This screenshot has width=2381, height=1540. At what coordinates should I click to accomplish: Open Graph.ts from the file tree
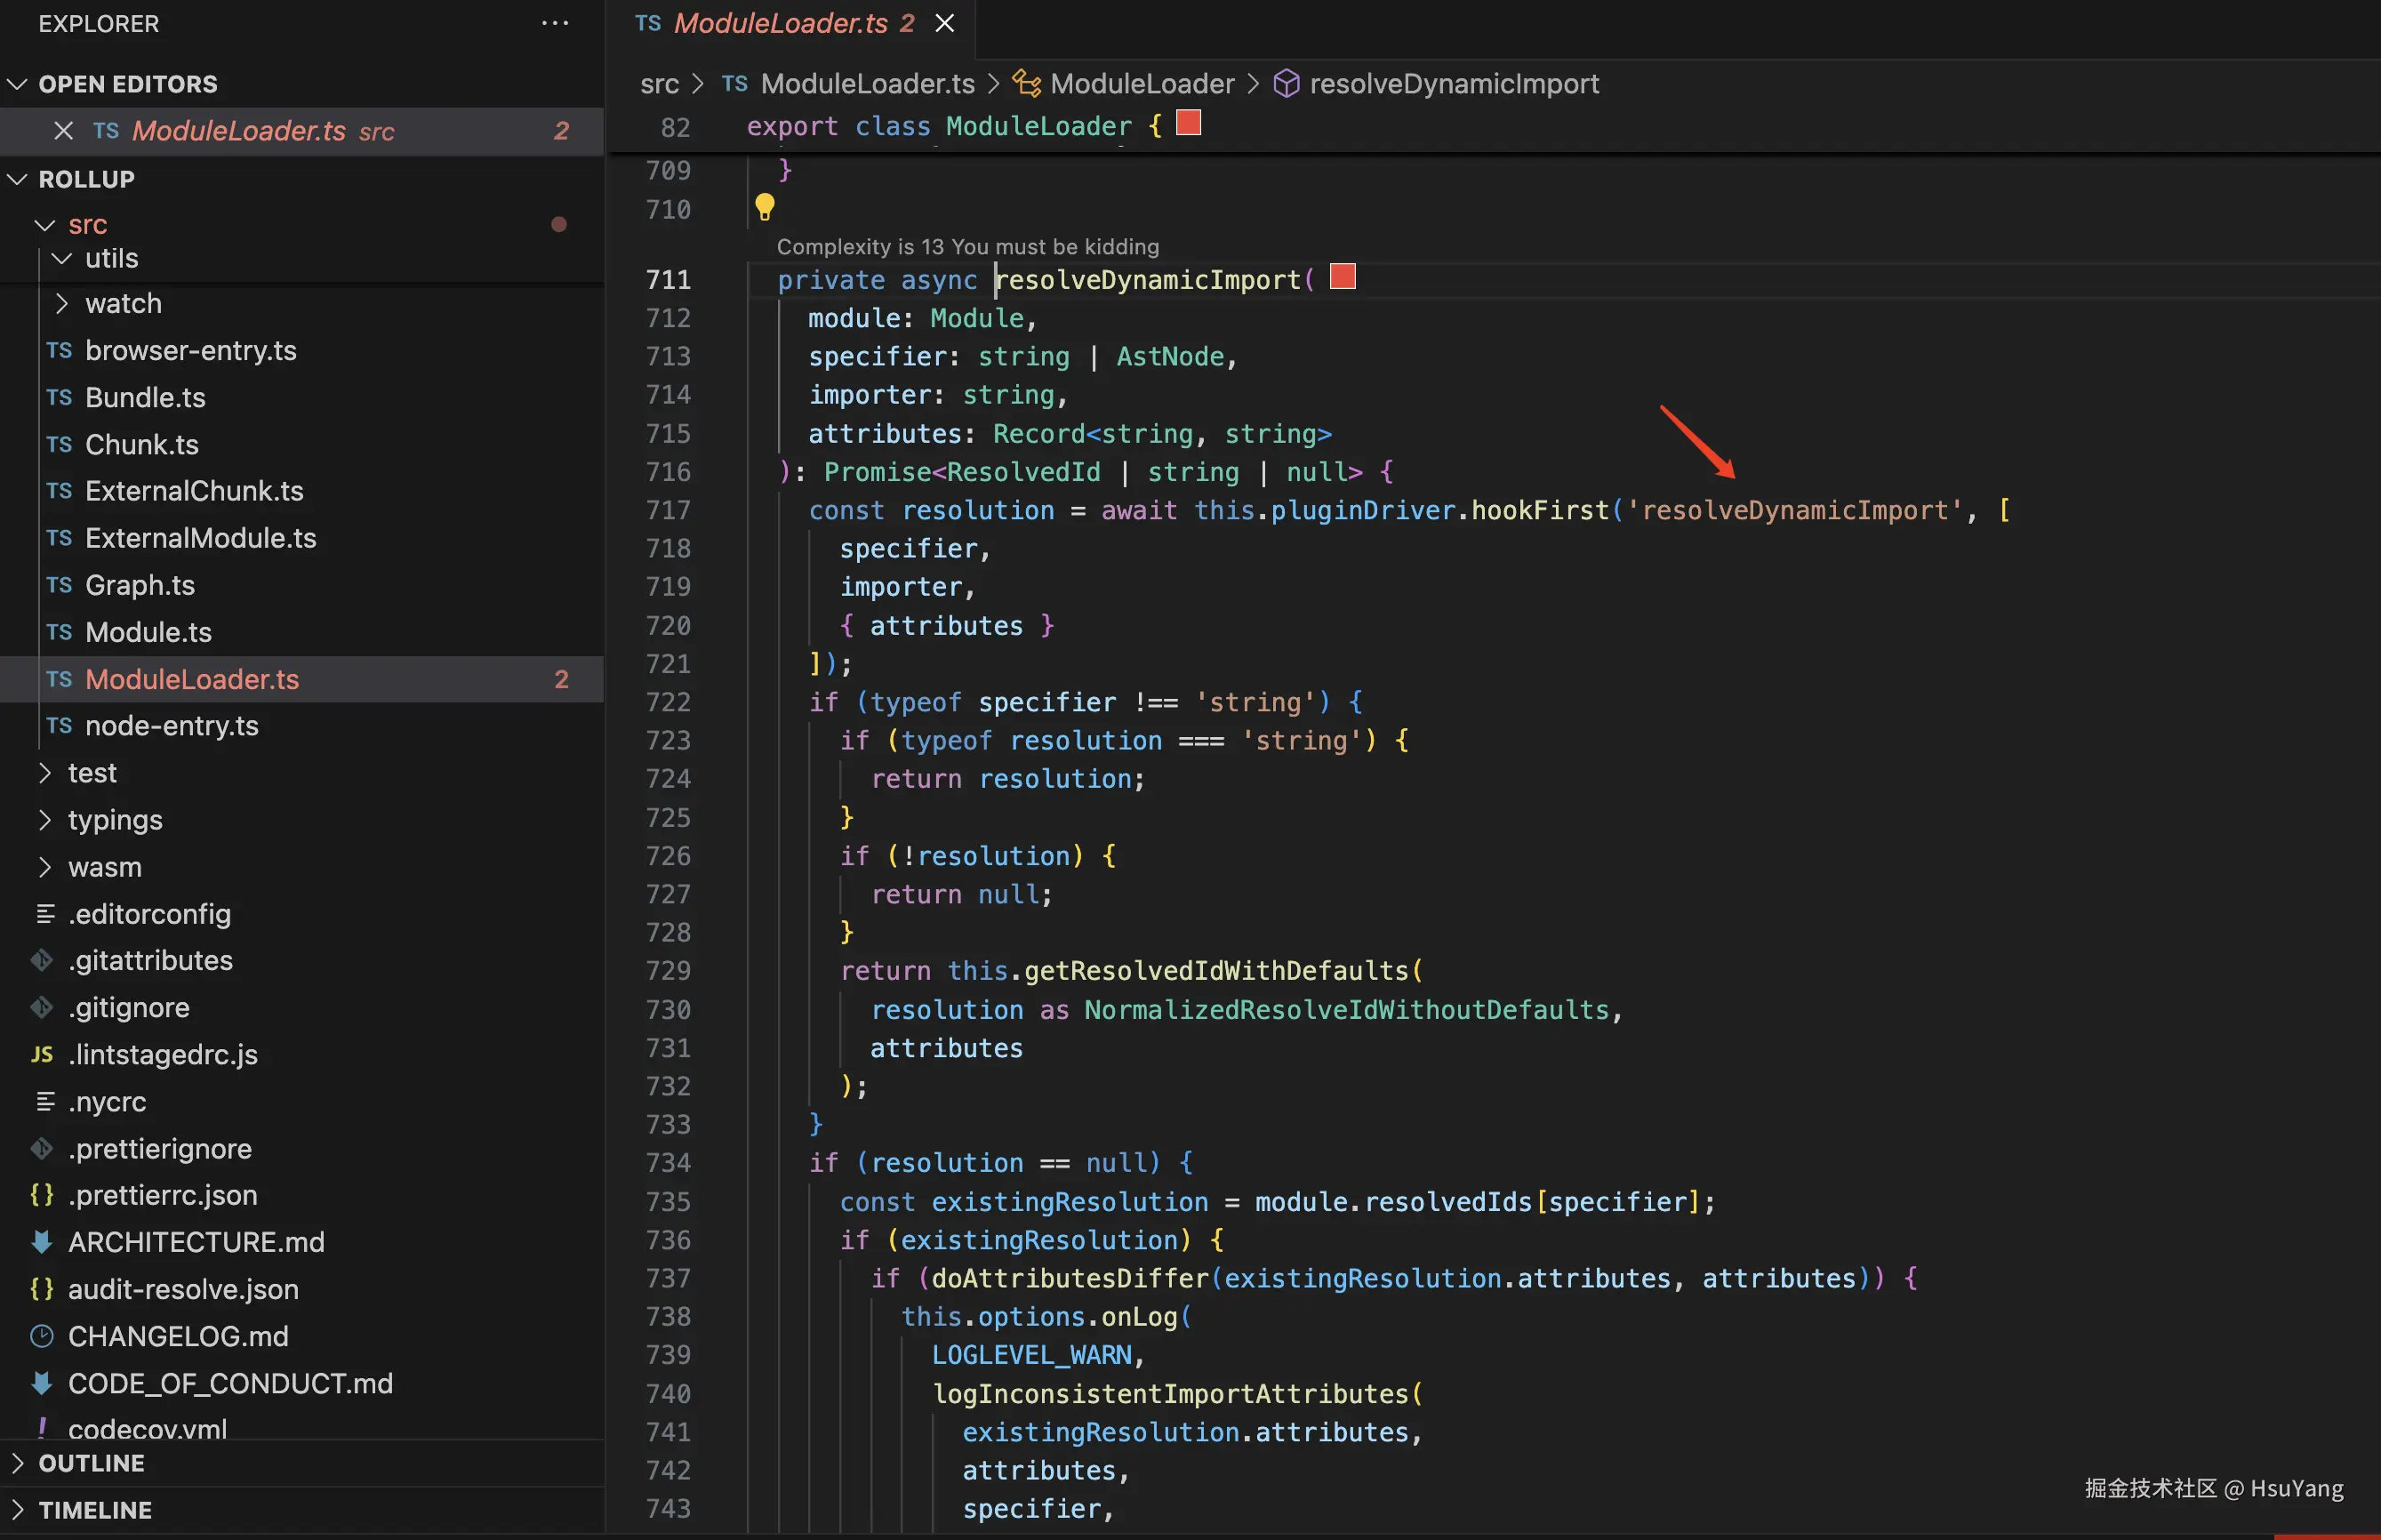tap(139, 585)
